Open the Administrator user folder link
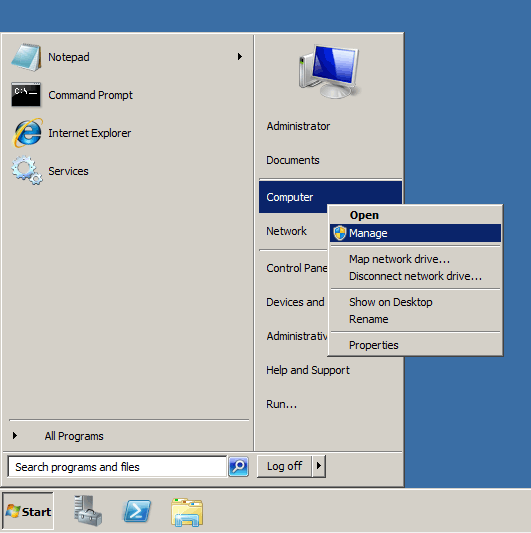Screen dimensions: 531x533 [298, 126]
